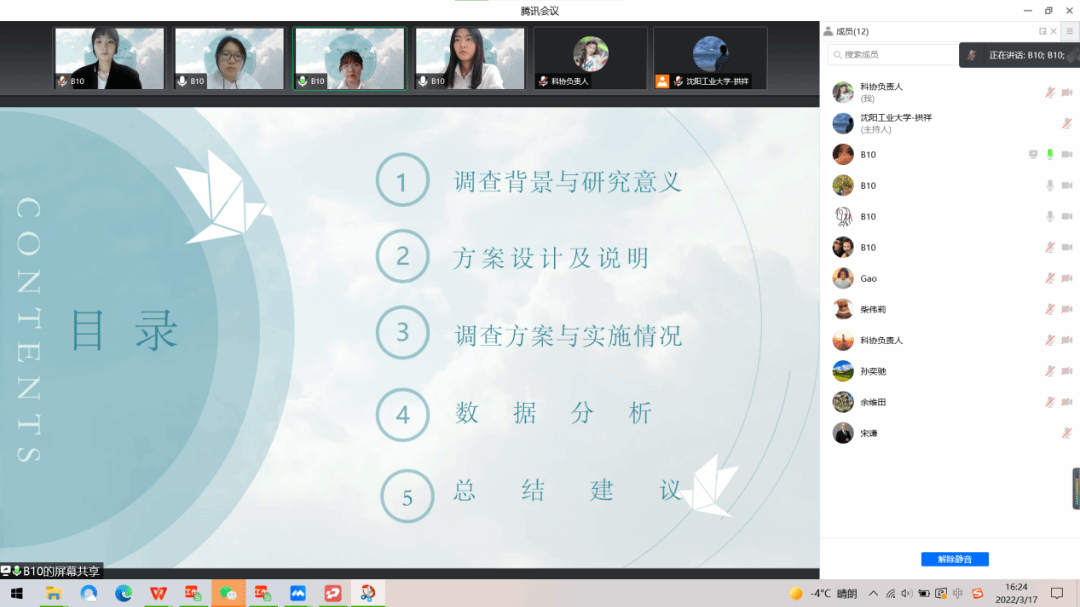1080x607 pixels.
Task: Open WPS Office from the taskbar
Action: (x=158, y=593)
